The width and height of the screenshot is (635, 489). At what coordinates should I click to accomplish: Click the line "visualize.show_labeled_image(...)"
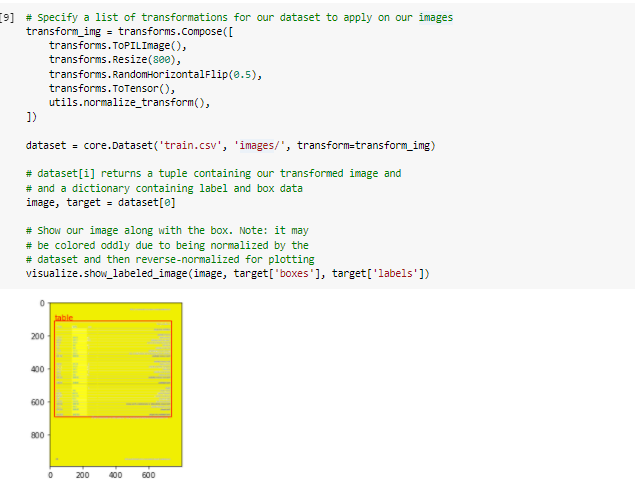228,273
